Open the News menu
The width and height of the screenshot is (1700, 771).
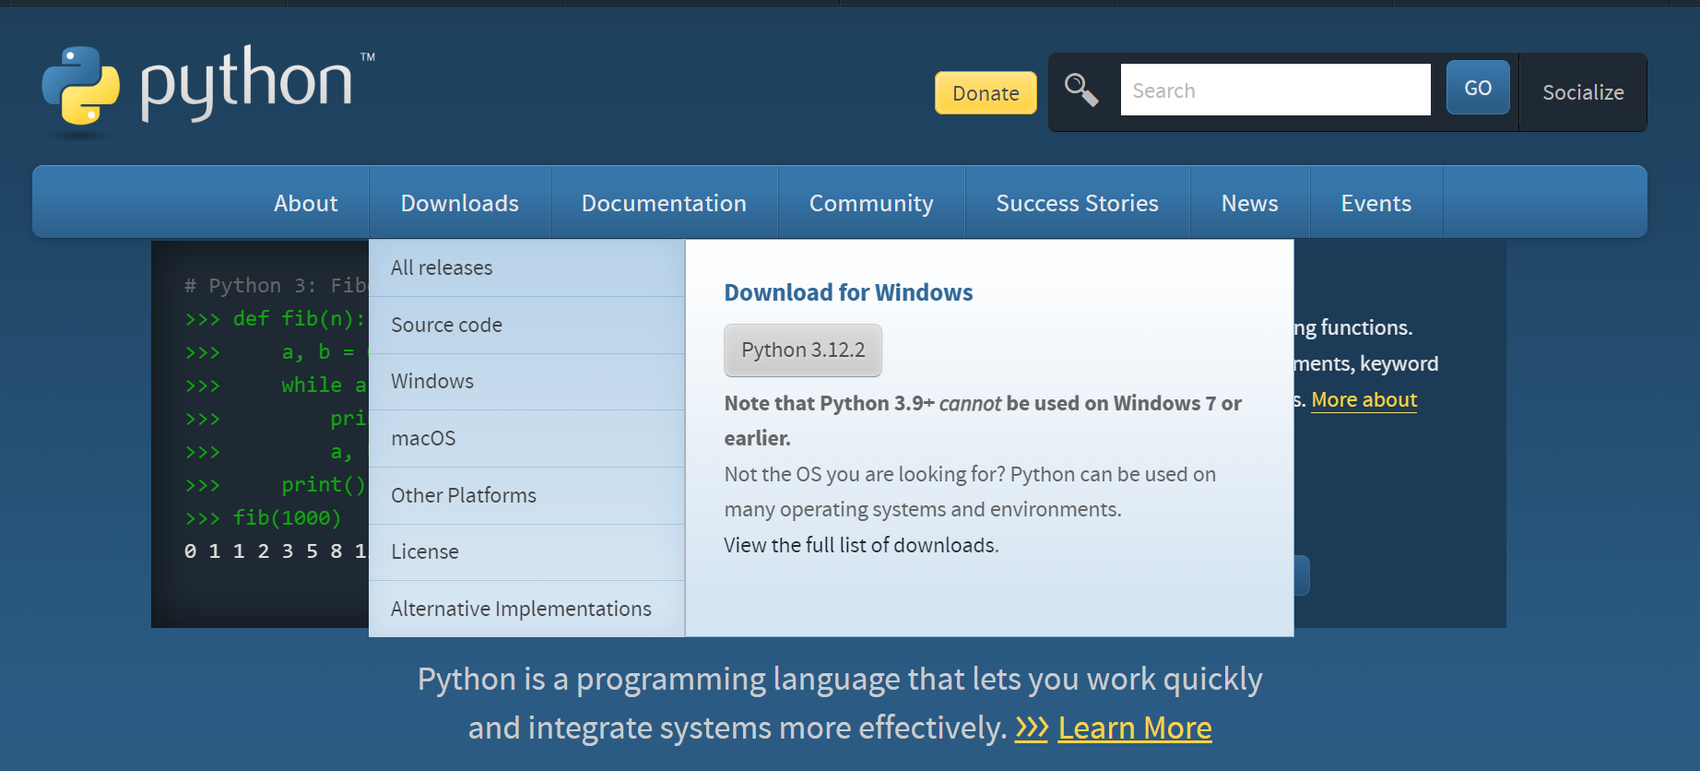[1249, 203]
